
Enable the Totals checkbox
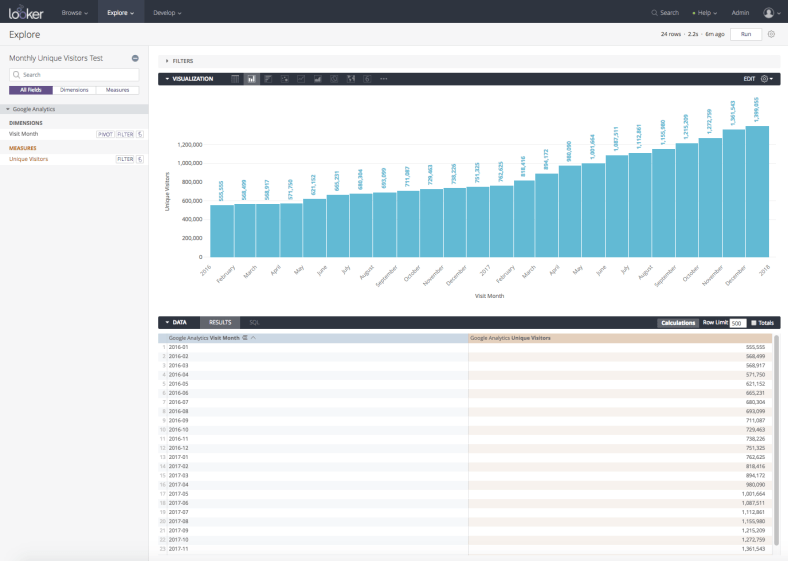754,323
